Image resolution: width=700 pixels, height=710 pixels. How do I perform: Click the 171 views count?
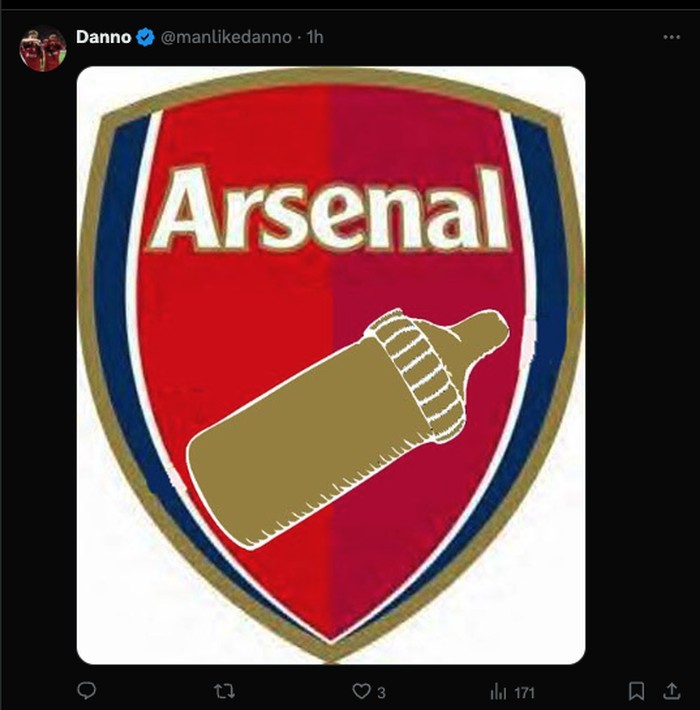[524, 692]
